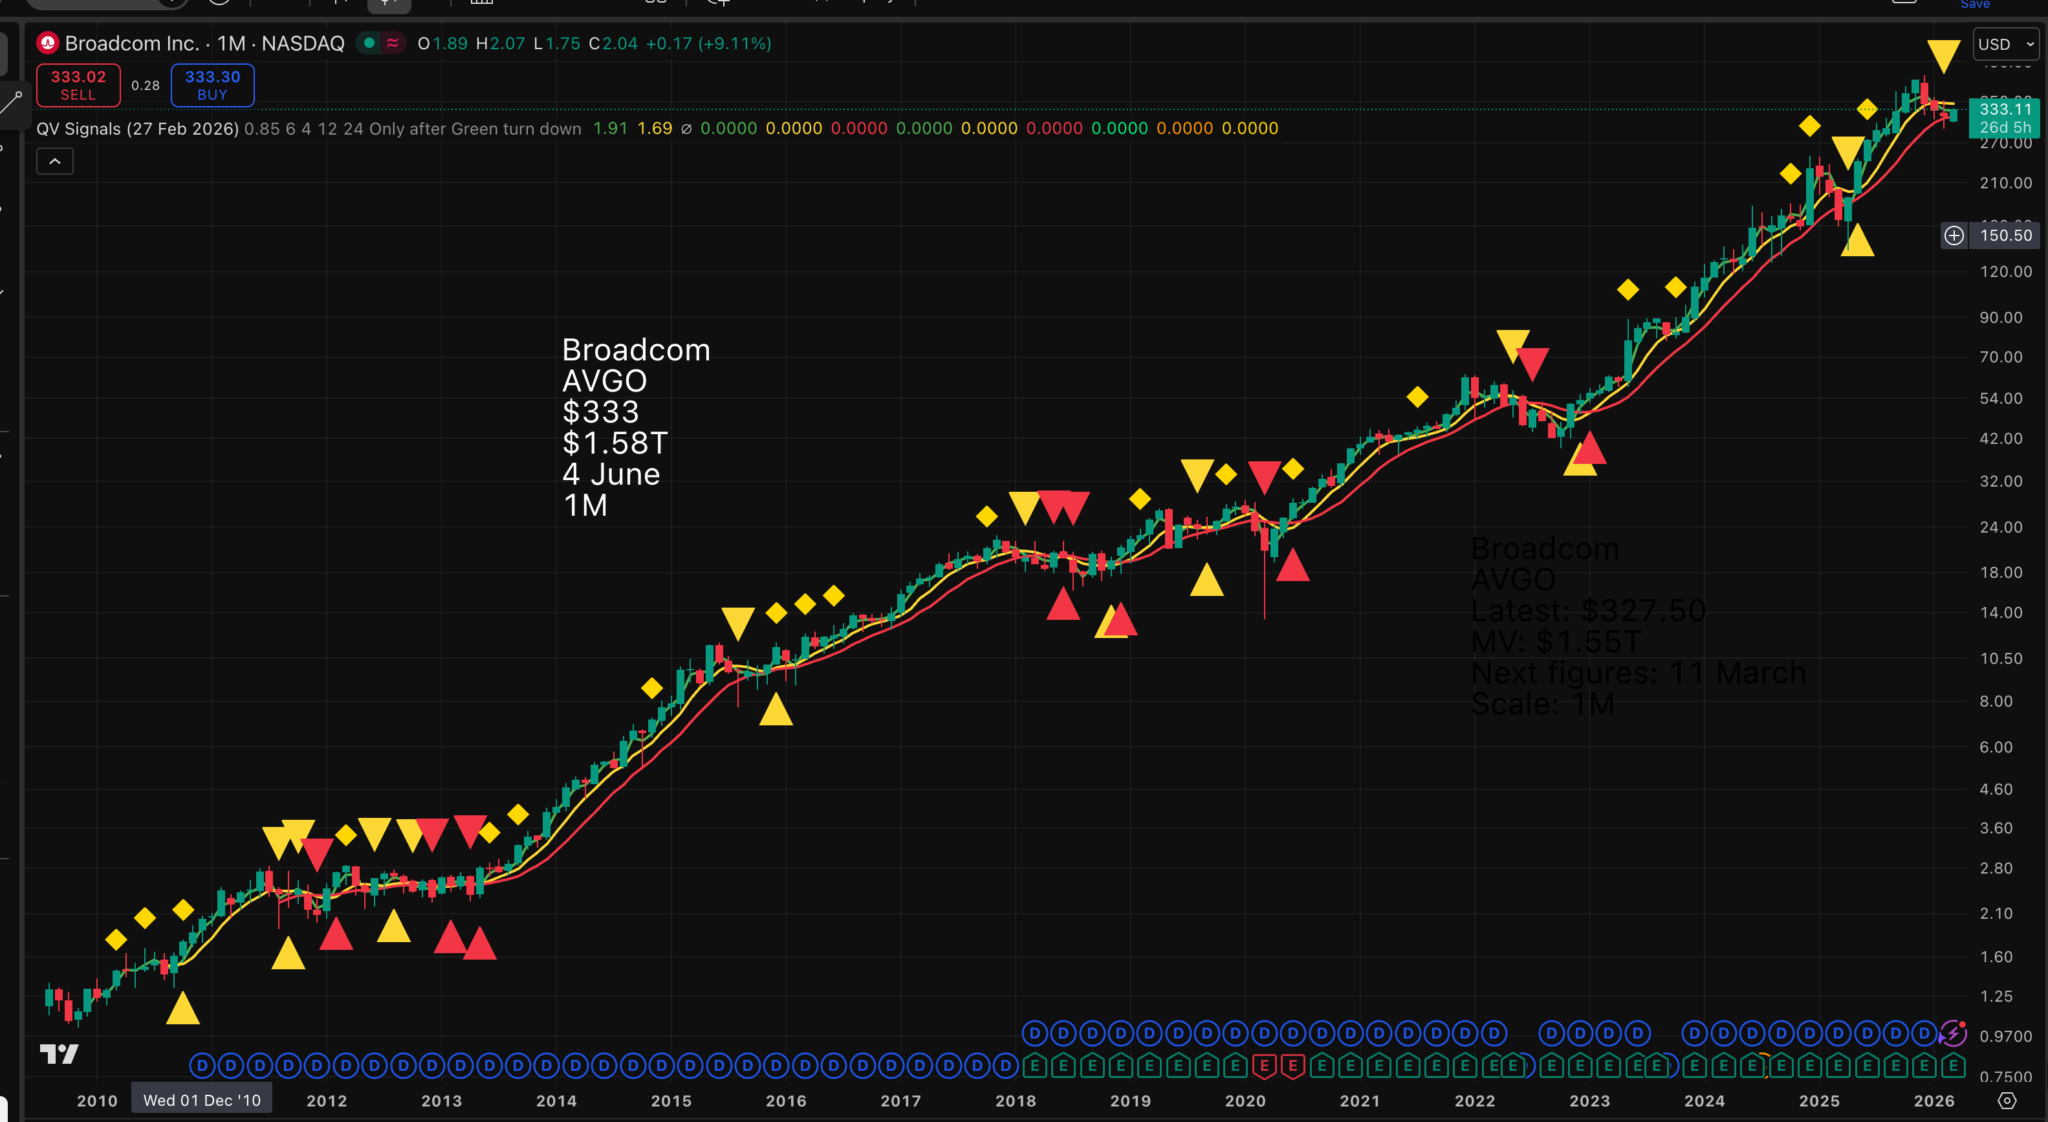The width and height of the screenshot is (2048, 1122).
Task: Click the rightmost green E earnings marker
Action: [1953, 1067]
